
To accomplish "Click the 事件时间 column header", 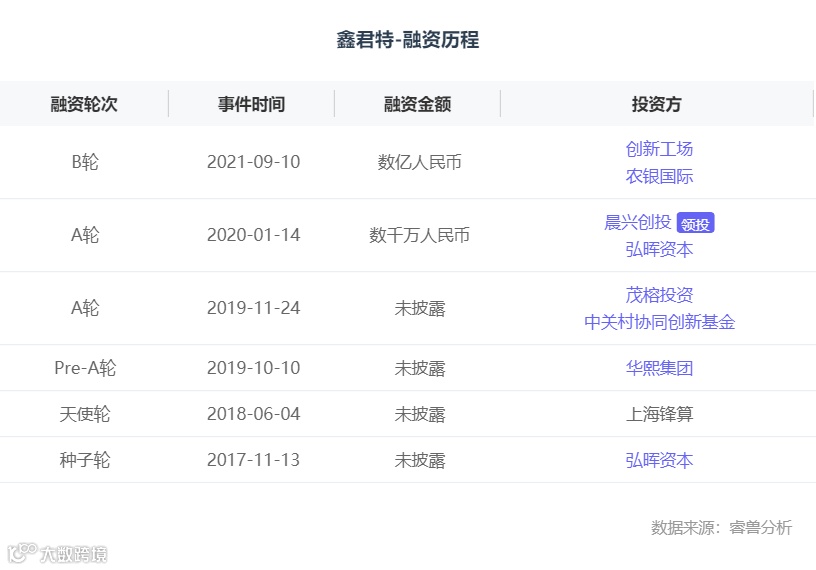I will pyautogui.click(x=251, y=104).
